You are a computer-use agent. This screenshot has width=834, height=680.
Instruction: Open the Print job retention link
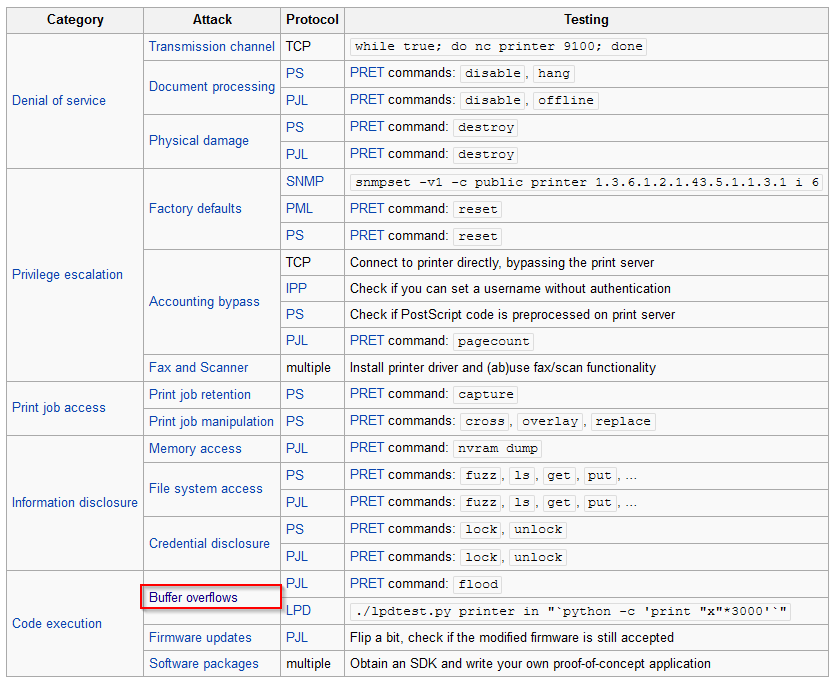click(199, 395)
